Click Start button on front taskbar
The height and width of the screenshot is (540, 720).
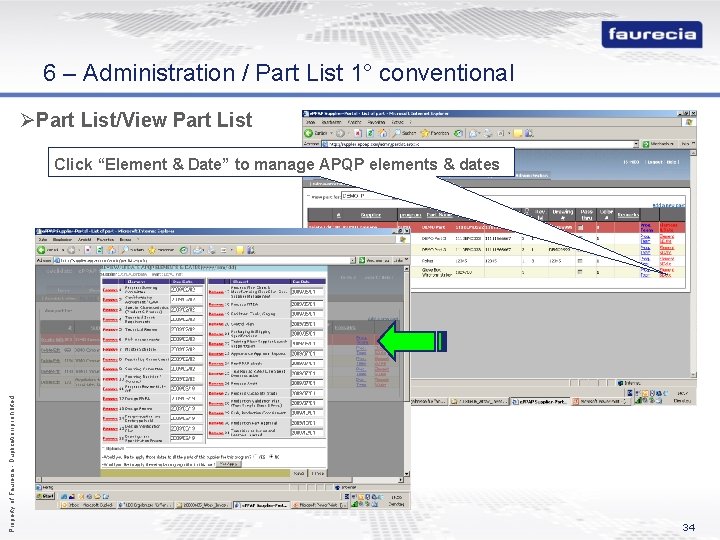[45, 496]
